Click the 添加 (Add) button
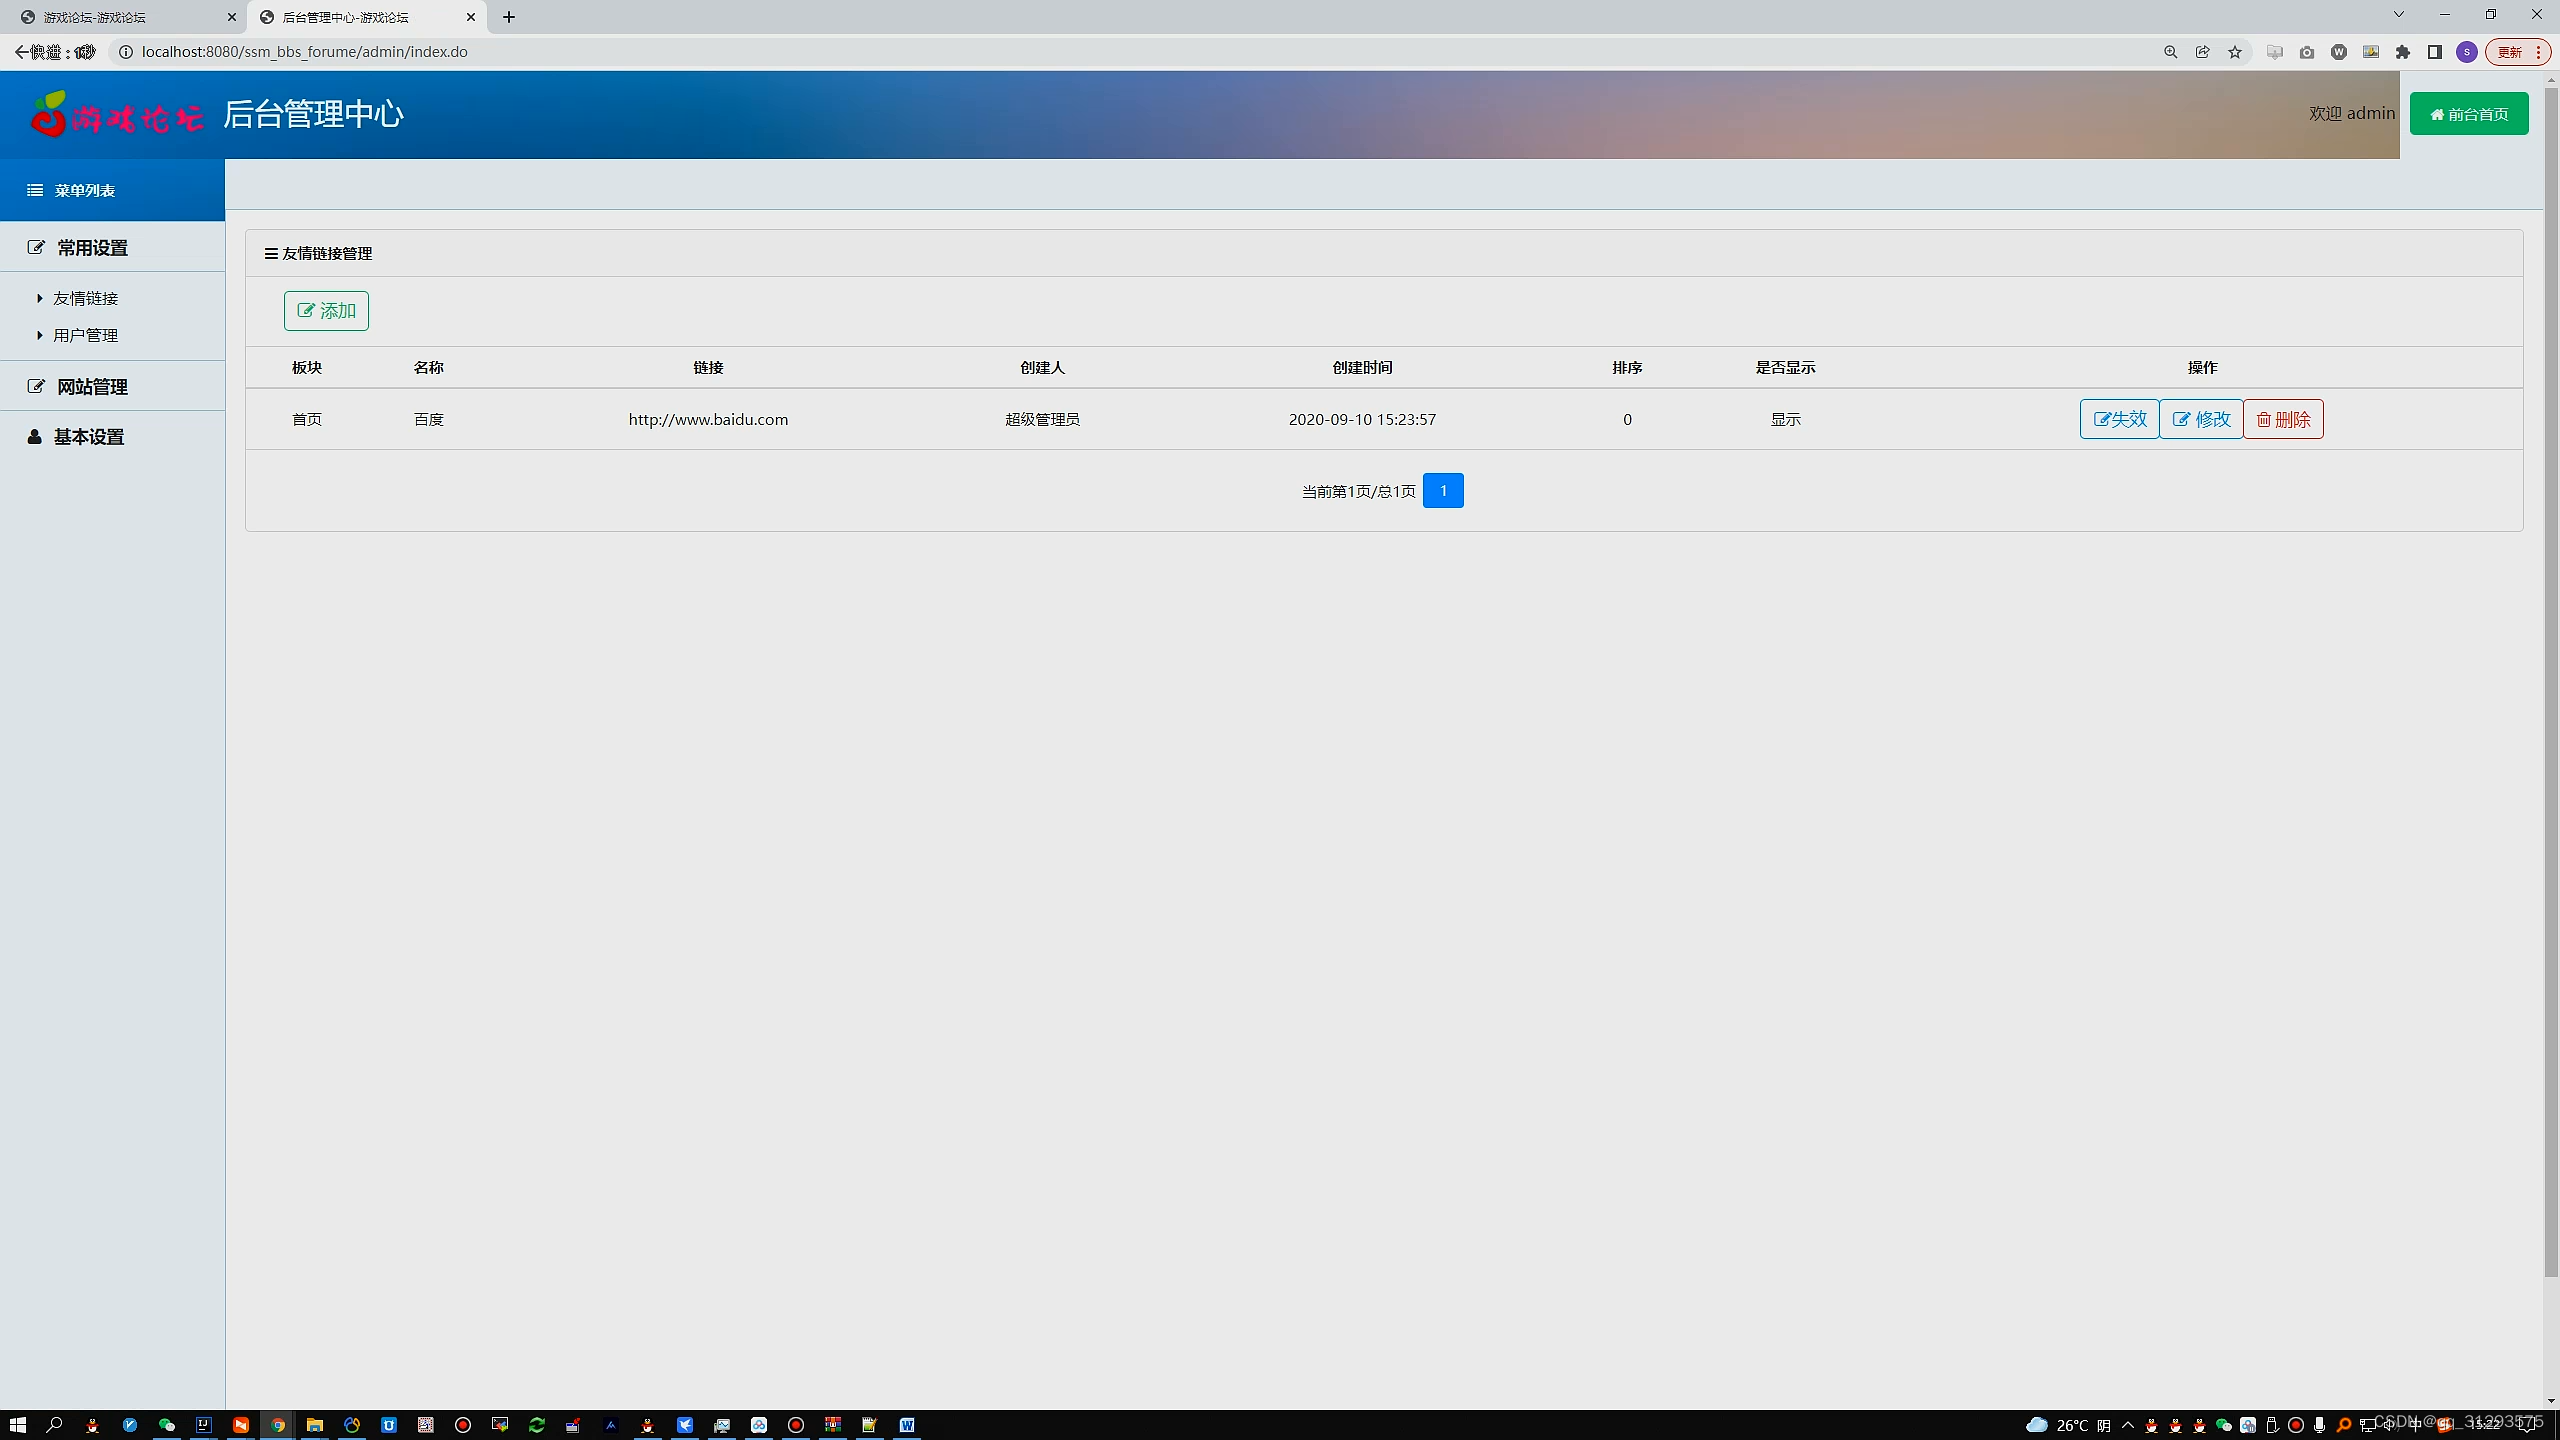2560x1440 pixels. (x=325, y=309)
